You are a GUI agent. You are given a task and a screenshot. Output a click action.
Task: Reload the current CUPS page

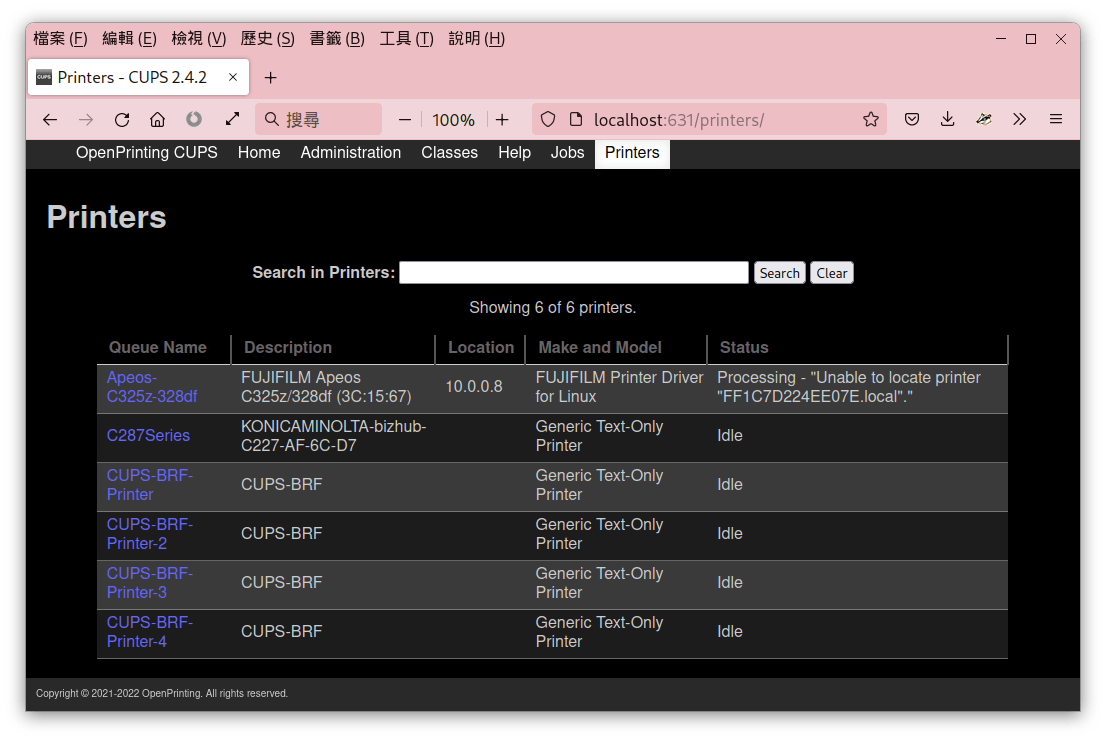click(122, 120)
